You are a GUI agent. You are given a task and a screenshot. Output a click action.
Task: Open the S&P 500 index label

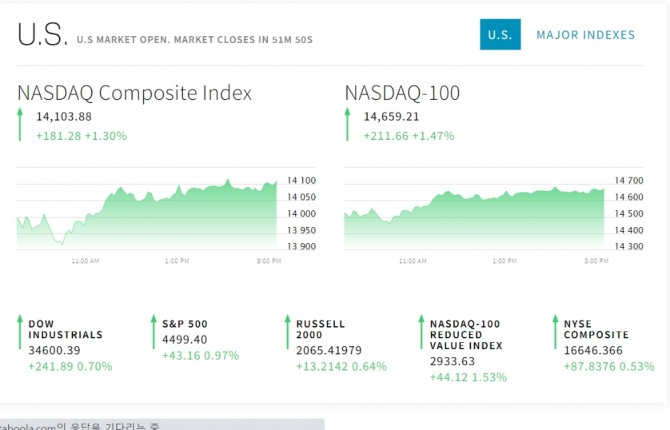tap(184, 324)
